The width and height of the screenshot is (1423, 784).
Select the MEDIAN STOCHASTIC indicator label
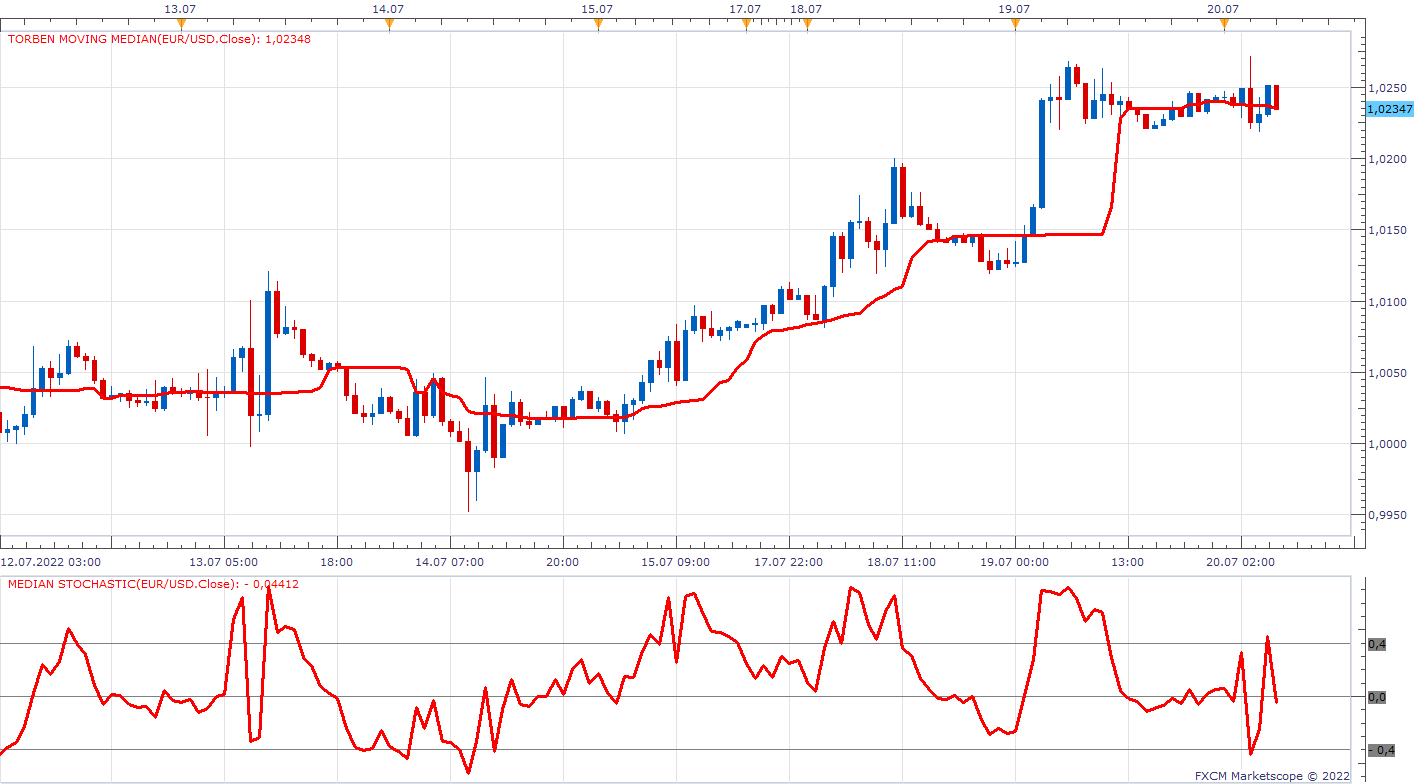[153, 584]
